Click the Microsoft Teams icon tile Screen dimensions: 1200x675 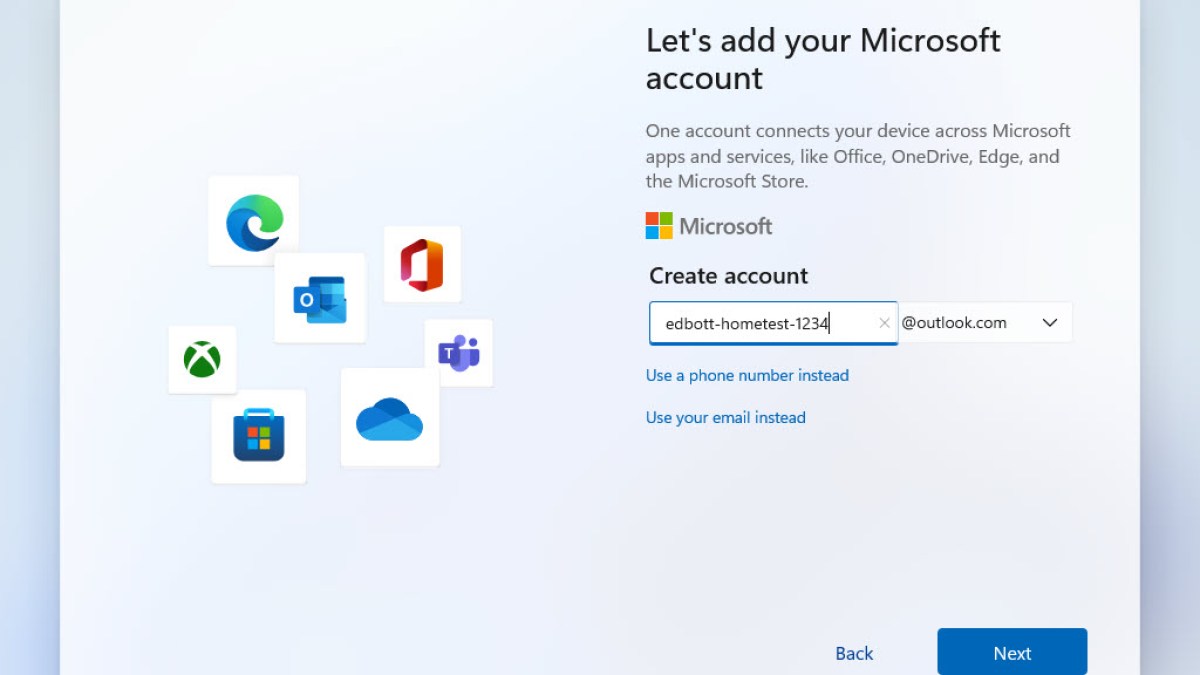pos(459,353)
